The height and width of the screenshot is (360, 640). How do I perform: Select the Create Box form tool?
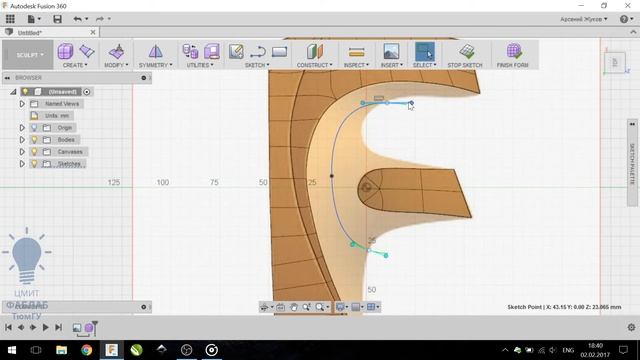(65, 51)
